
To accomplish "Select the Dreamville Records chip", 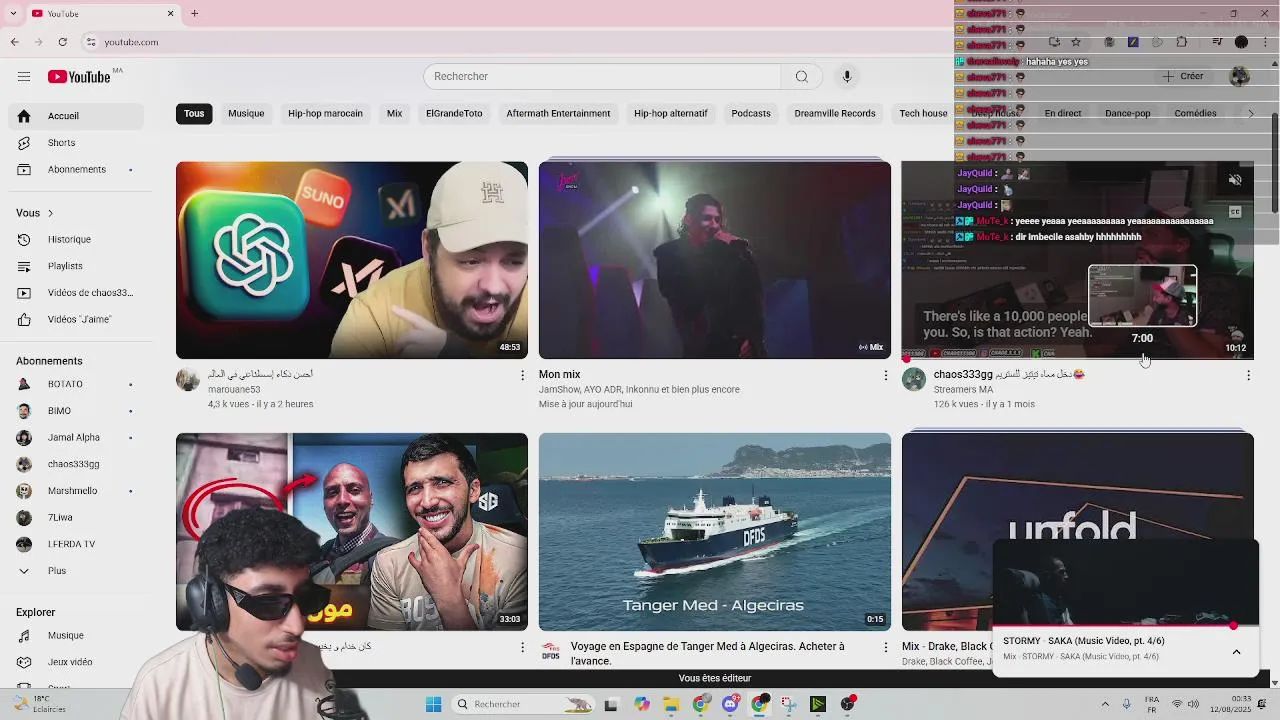I will [835, 114].
